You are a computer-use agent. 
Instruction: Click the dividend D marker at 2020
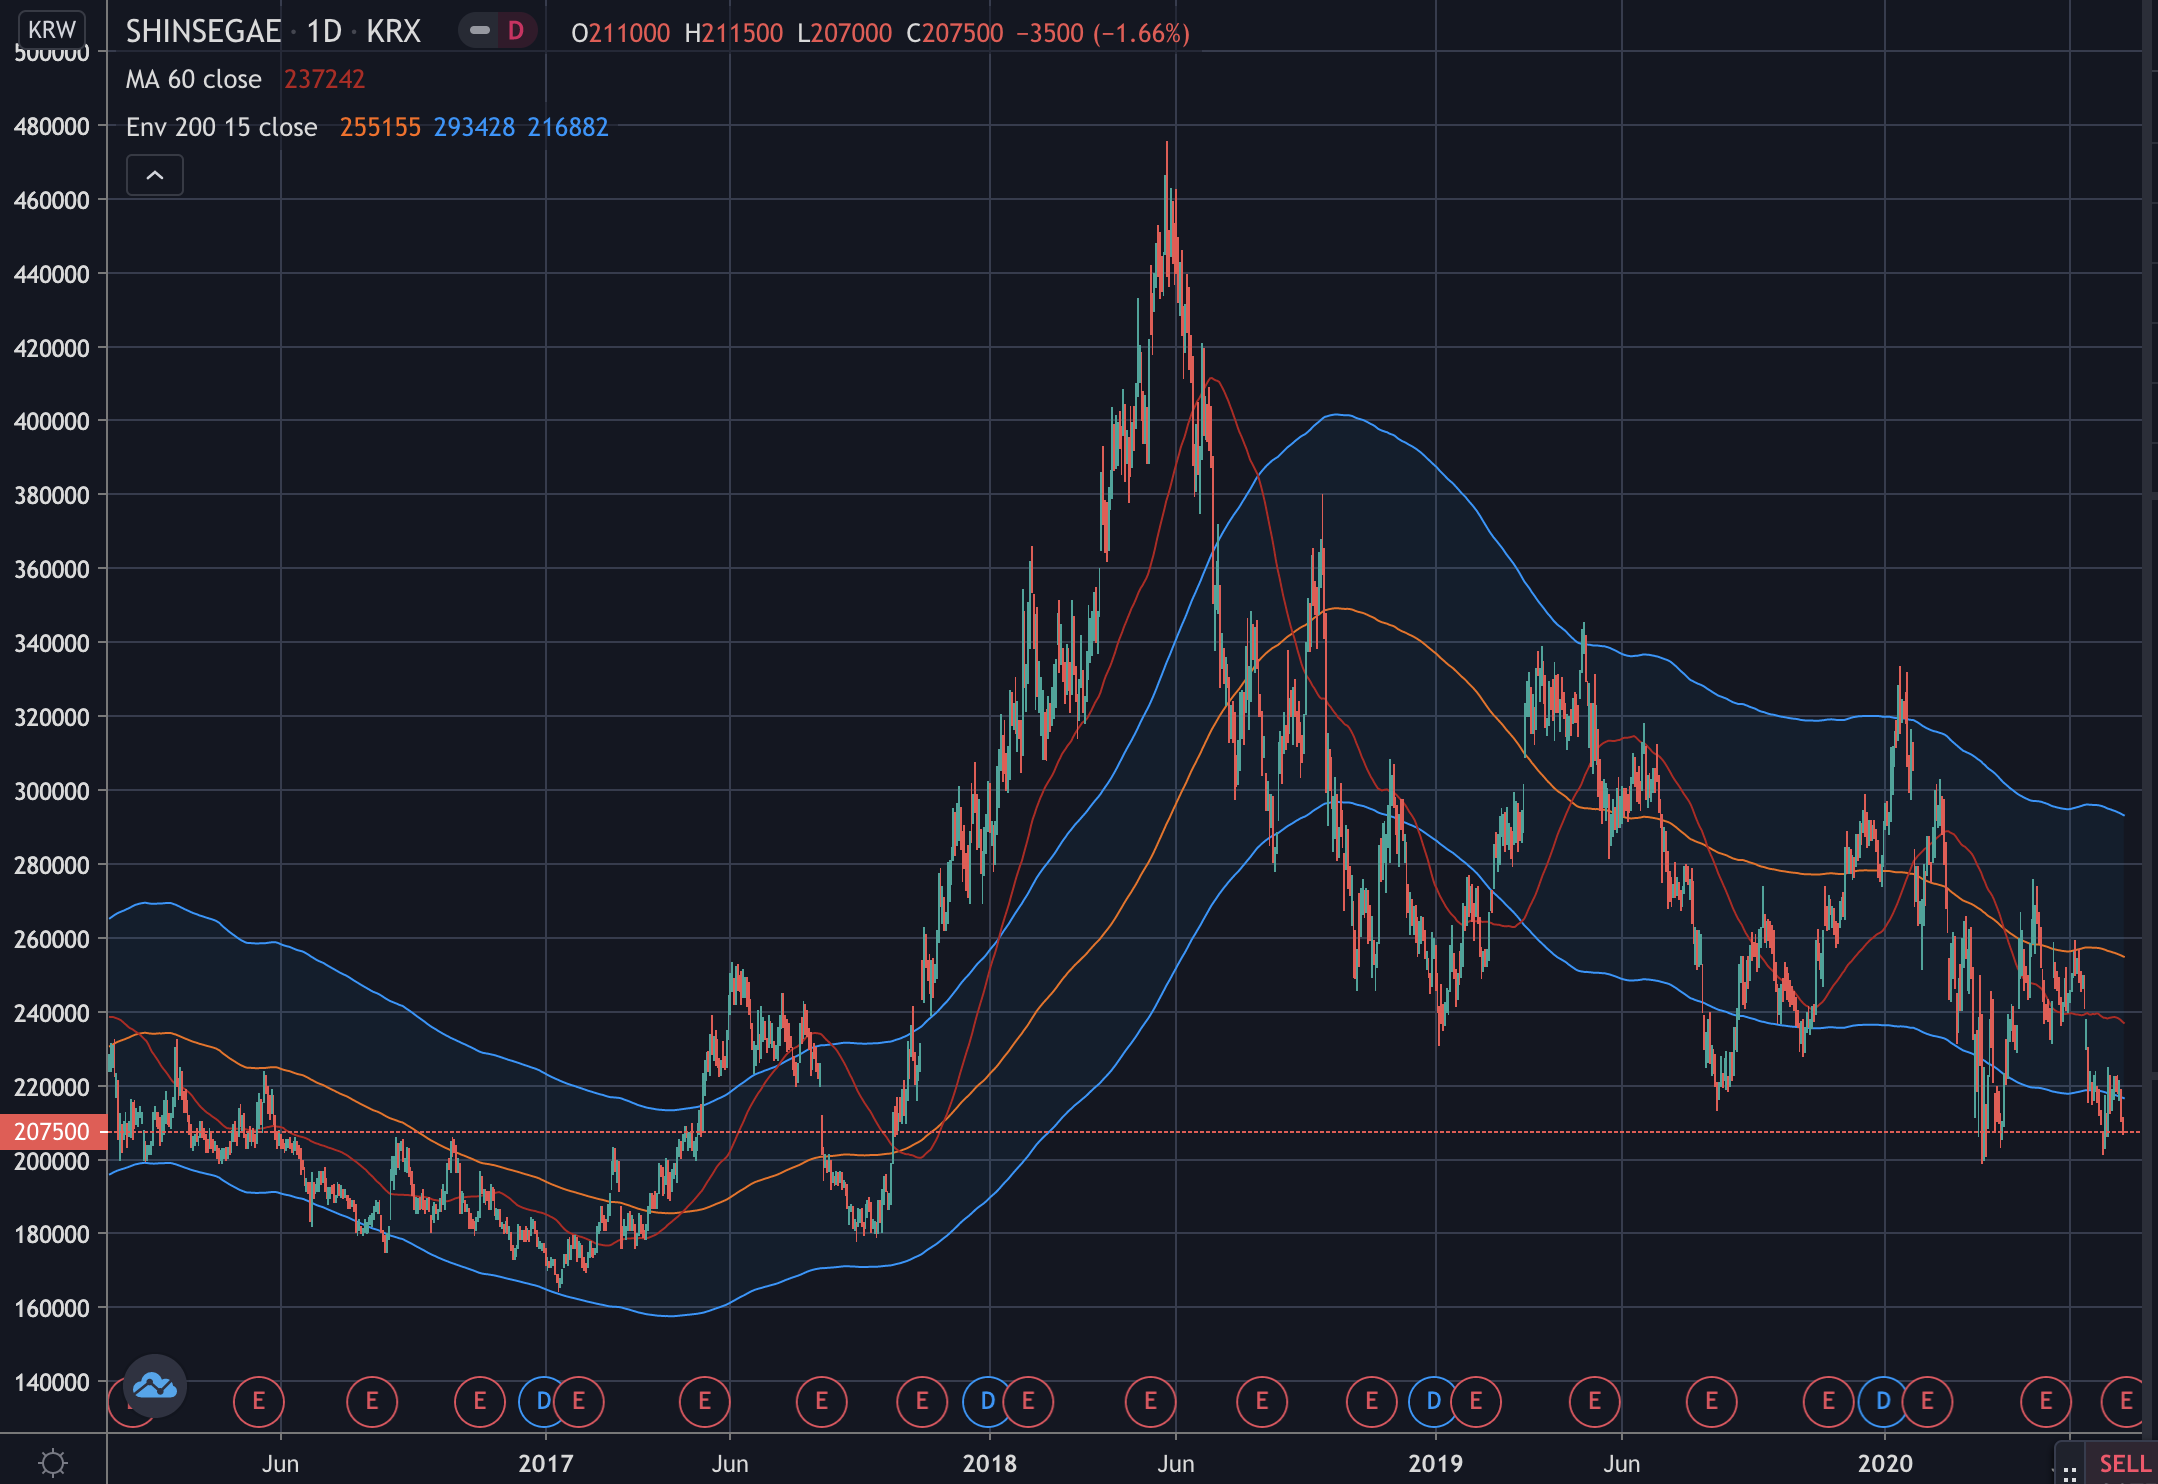click(1883, 1401)
